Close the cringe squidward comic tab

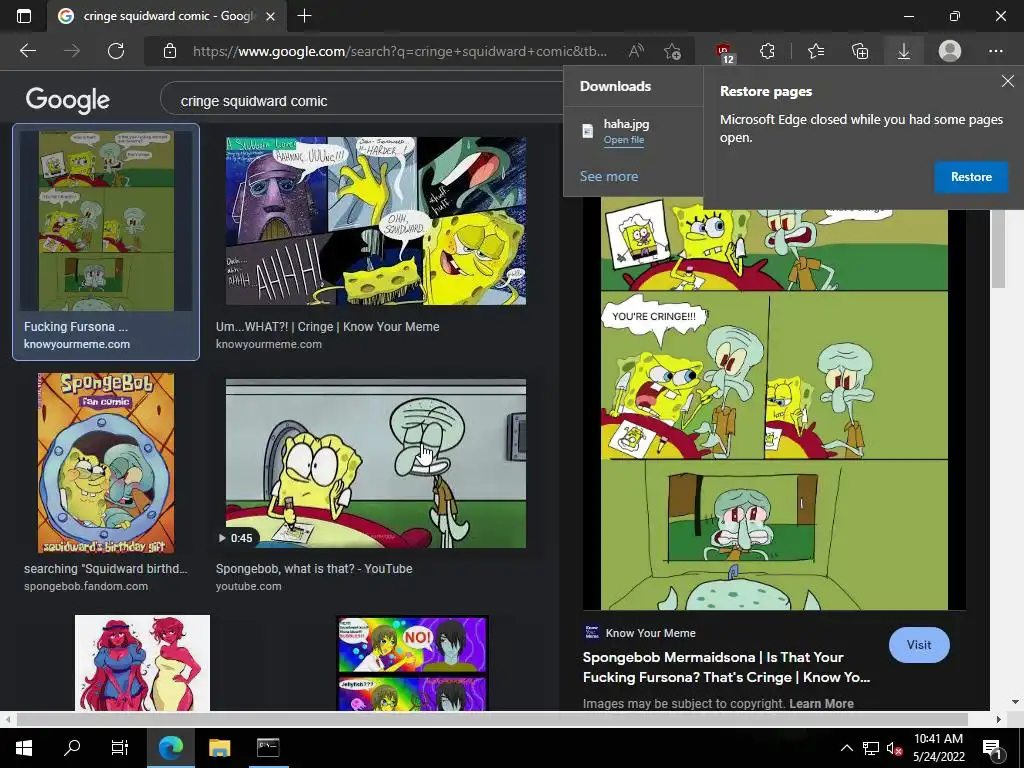(270, 16)
